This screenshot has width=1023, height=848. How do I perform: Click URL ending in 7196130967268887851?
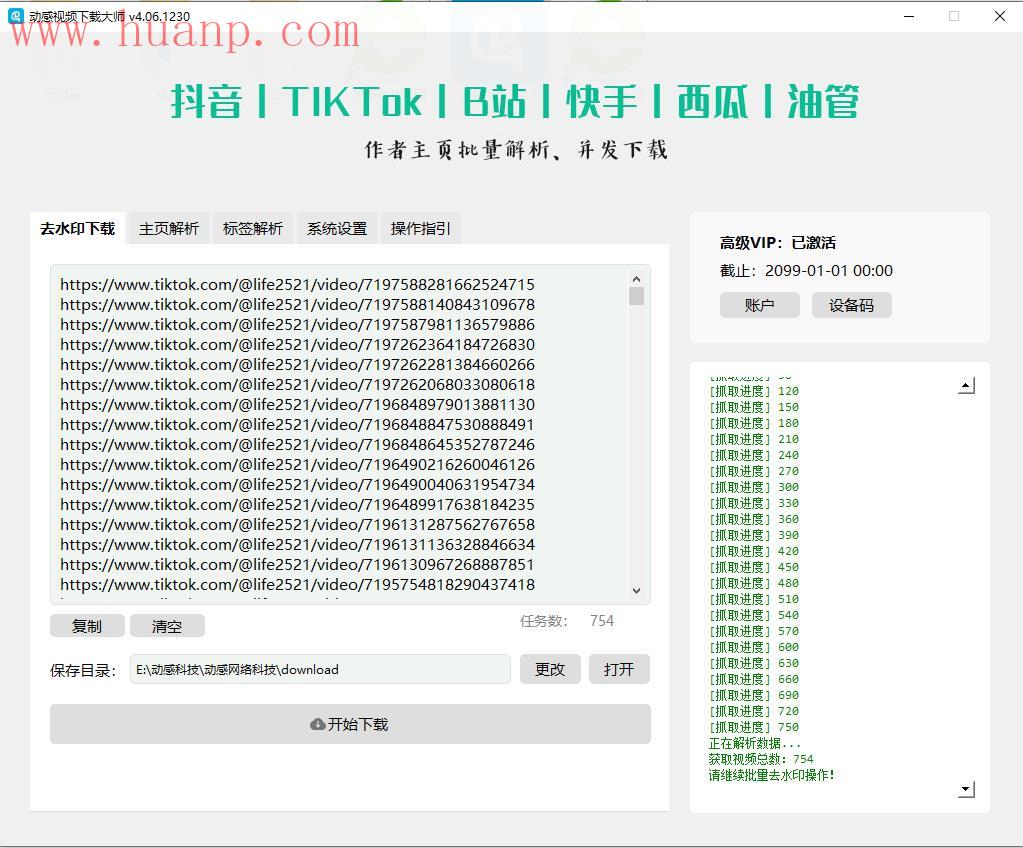point(298,565)
